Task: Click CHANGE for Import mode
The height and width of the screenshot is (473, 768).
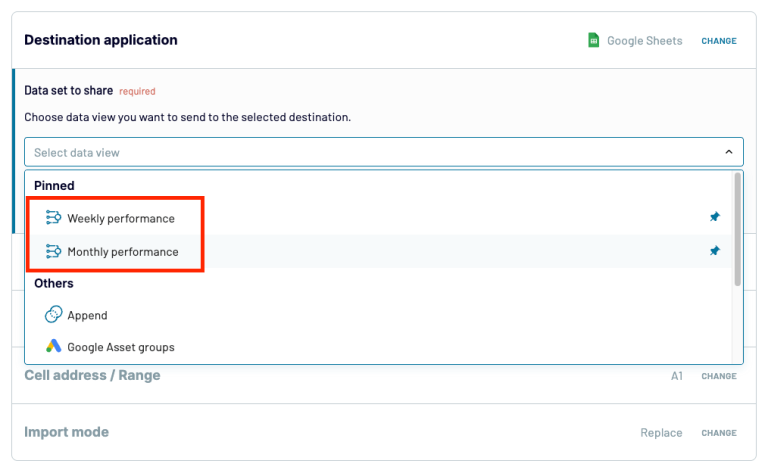Action: (x=719, y=433)
